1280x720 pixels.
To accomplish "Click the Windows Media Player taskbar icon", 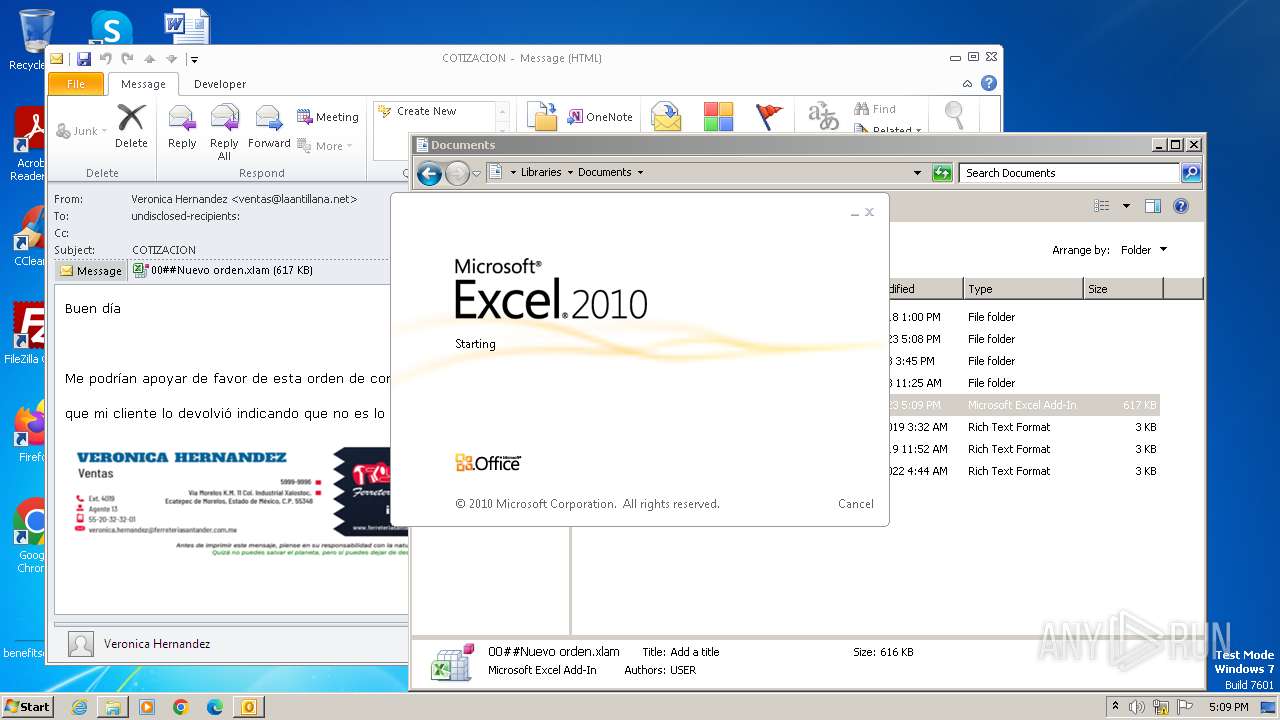I will click(x=147, y=707).
